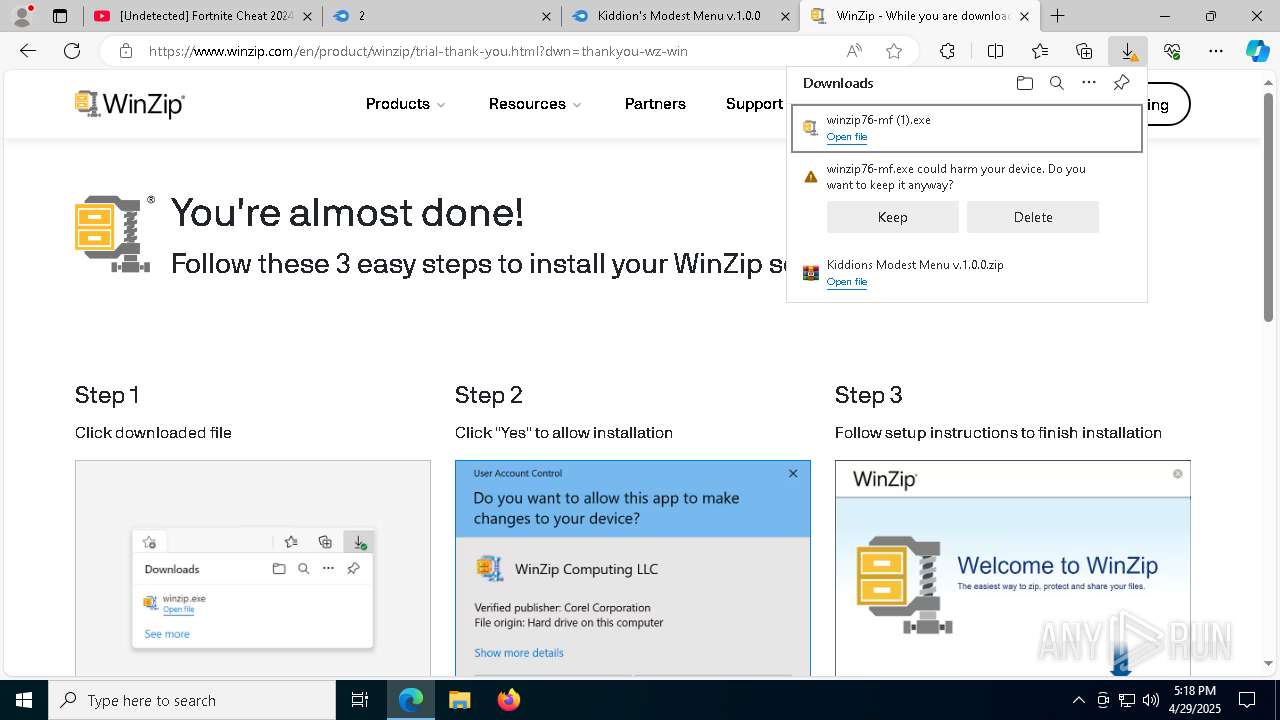Pin the Downloads panel

(x=1121, y=83)
